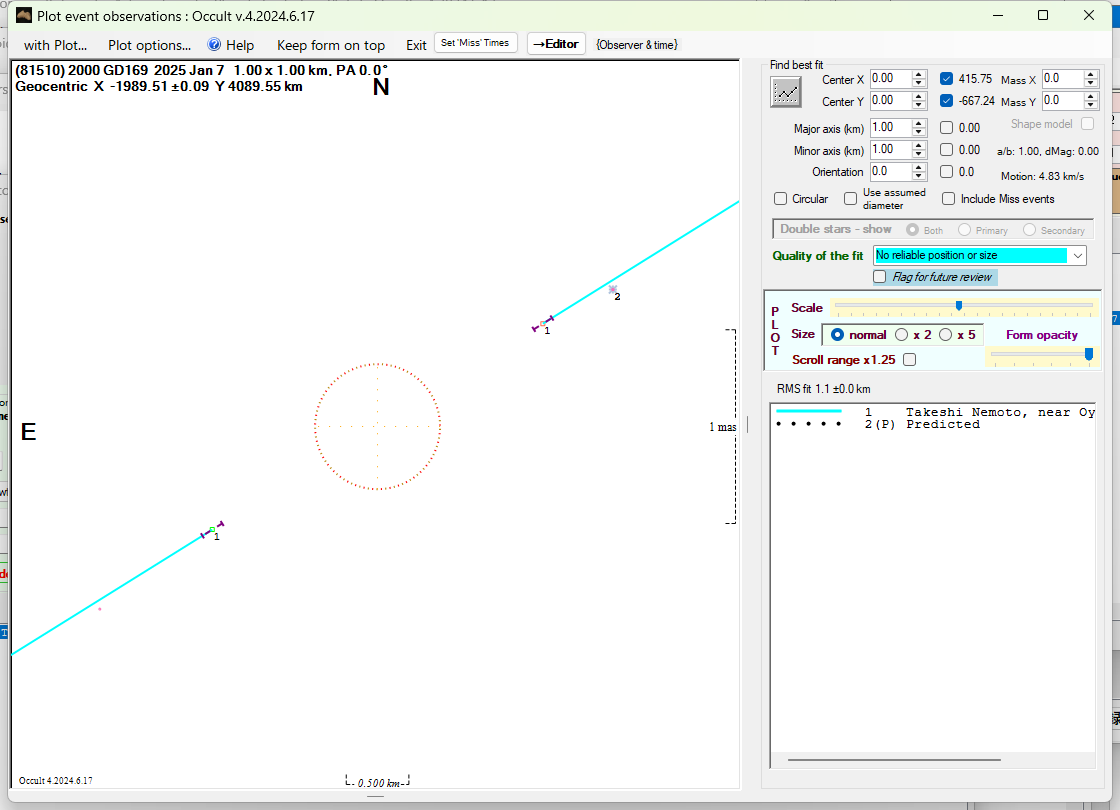Open the with Plot... menu
The image size is (1120, 810).
click(55, 45)
